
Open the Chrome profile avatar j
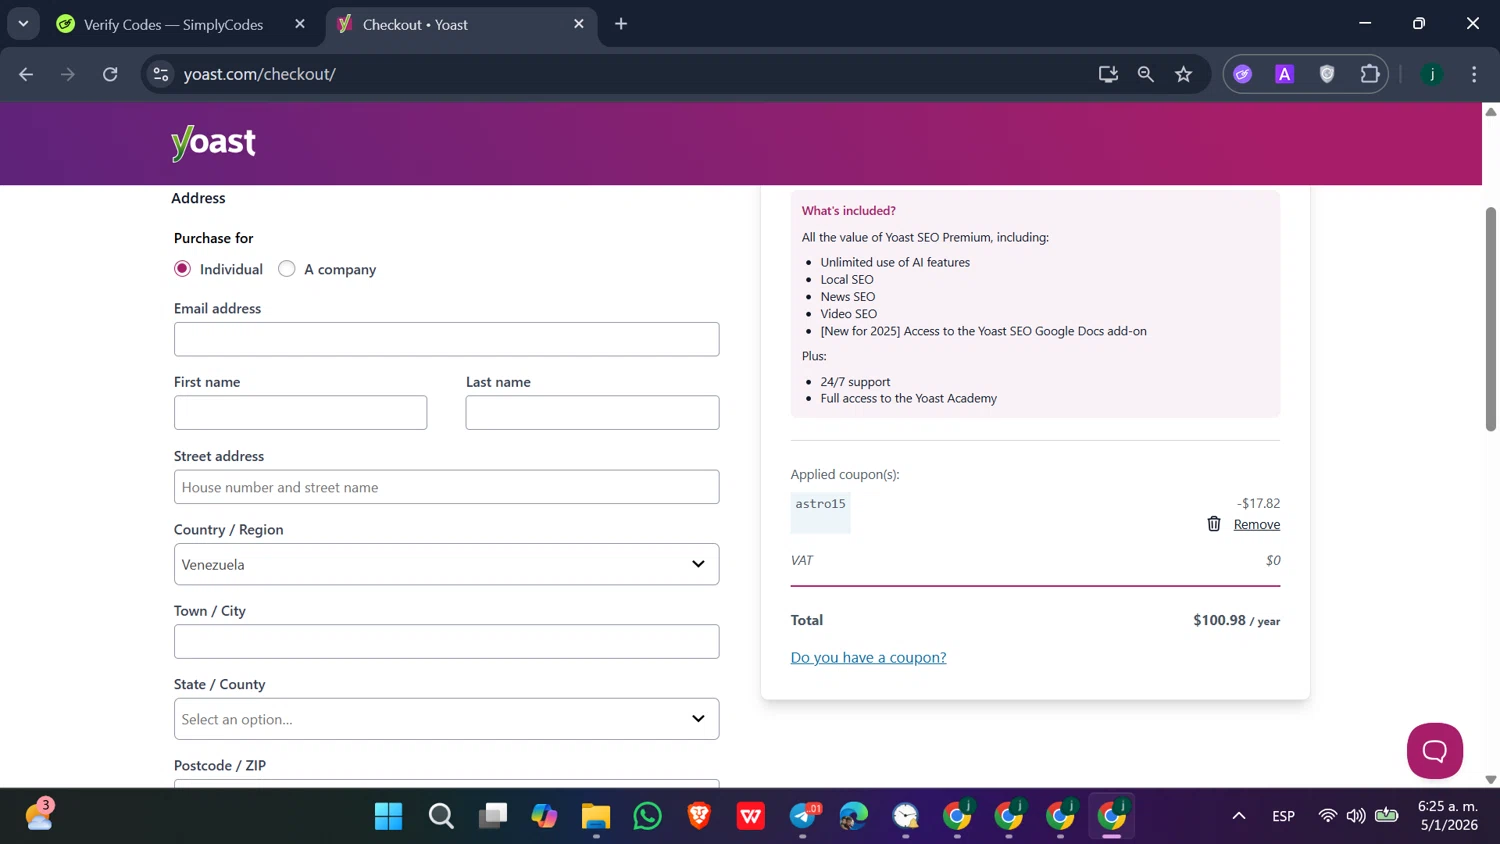point(1432,74)
